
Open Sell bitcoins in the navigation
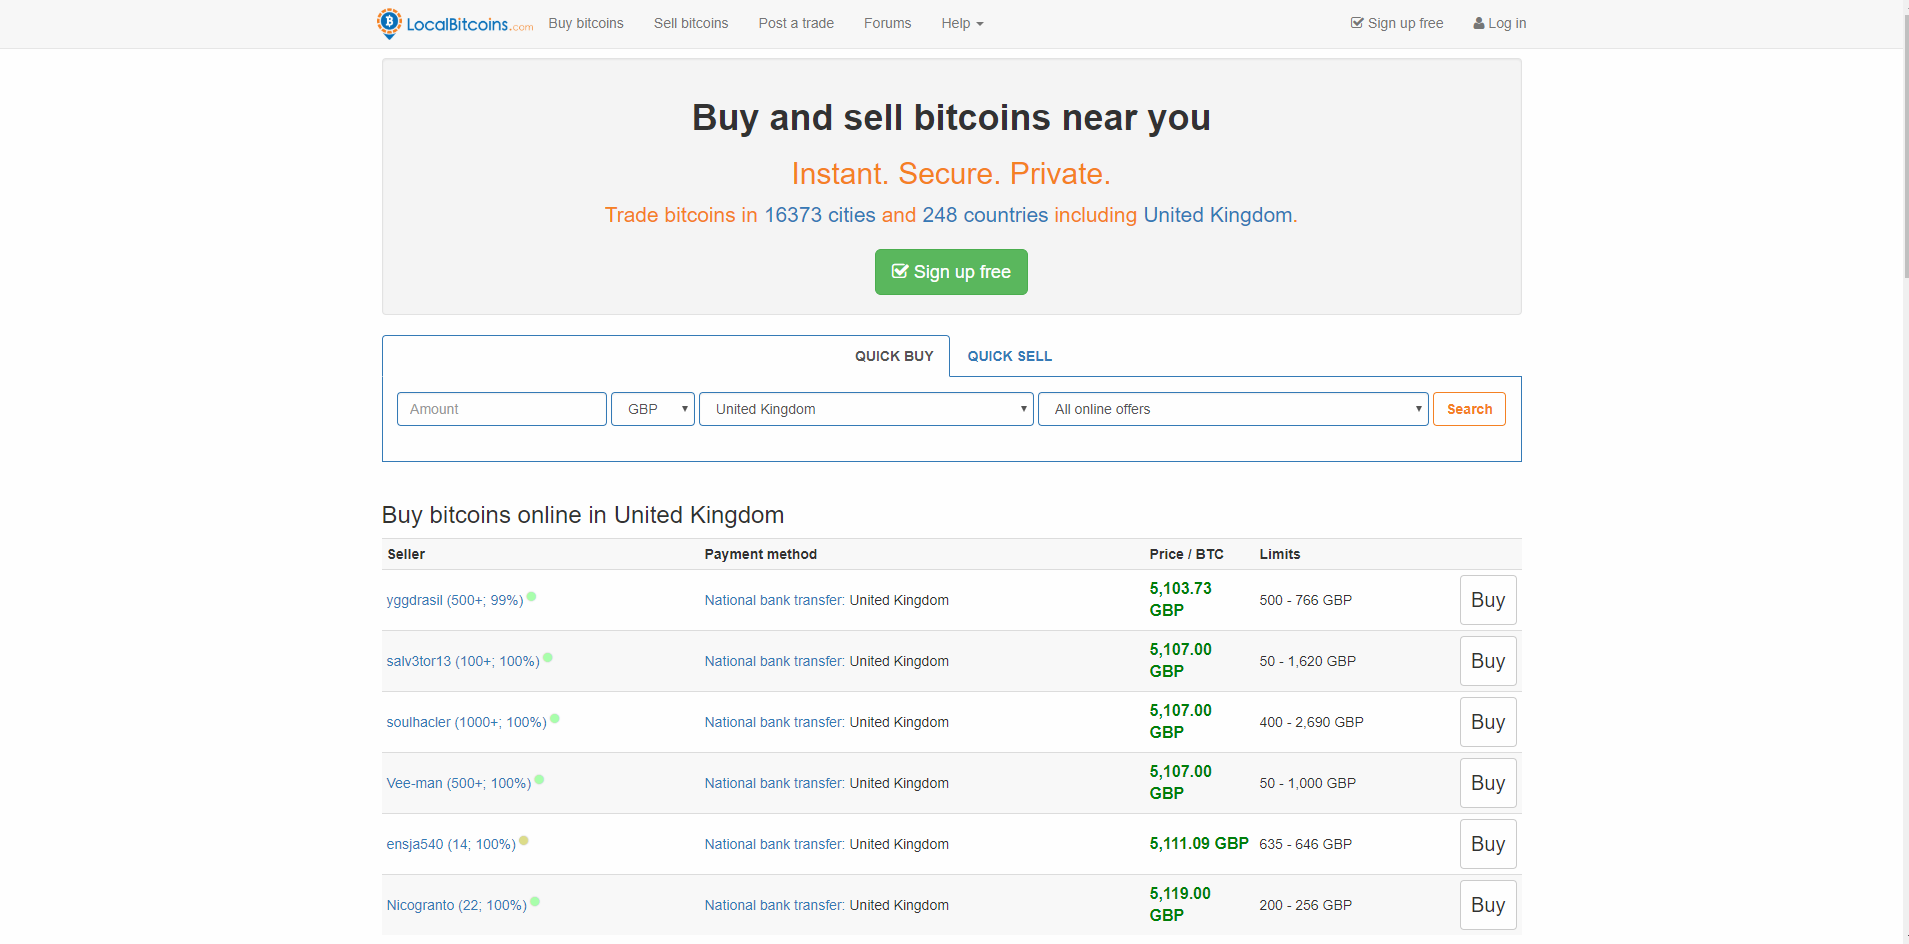tap(691, 23)
